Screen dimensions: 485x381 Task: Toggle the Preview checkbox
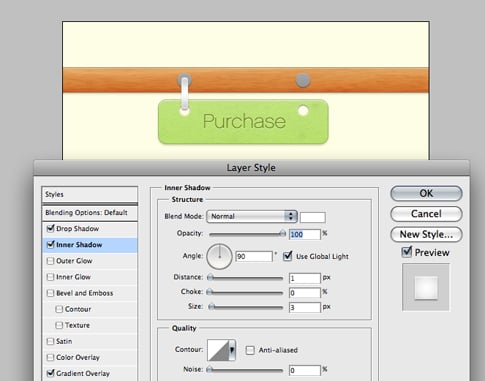tap(407, 252)
